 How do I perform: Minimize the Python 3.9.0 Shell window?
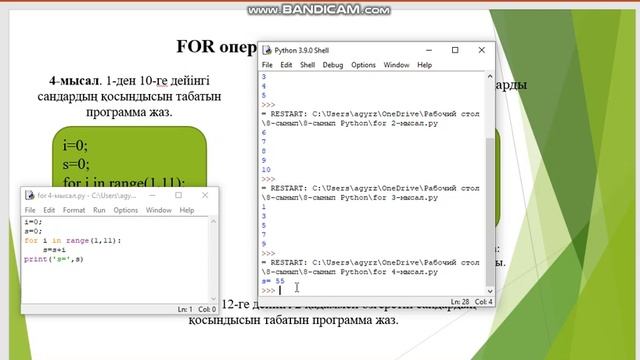point(429,50)
